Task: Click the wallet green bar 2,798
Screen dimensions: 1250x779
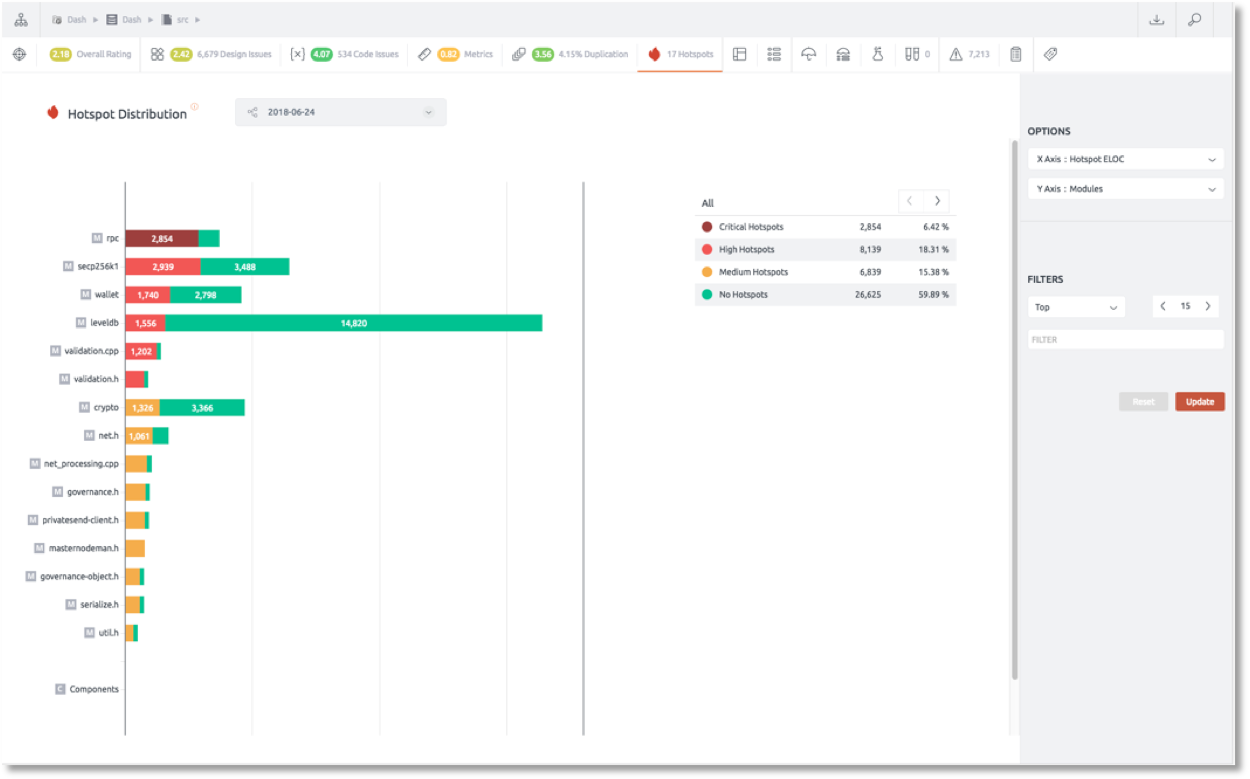Action: coord(205,295)
